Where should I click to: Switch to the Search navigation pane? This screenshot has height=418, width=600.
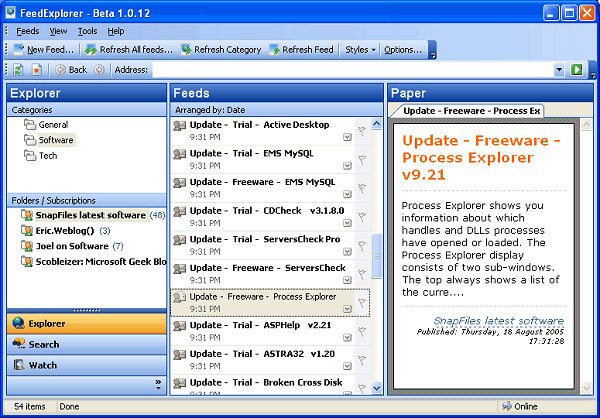point(87,345)
